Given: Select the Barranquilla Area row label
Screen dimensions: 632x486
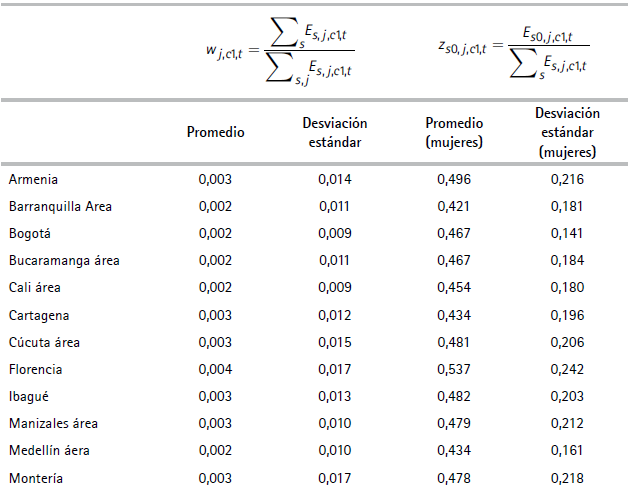Looking at the screenshot, I should click(60, 207).
